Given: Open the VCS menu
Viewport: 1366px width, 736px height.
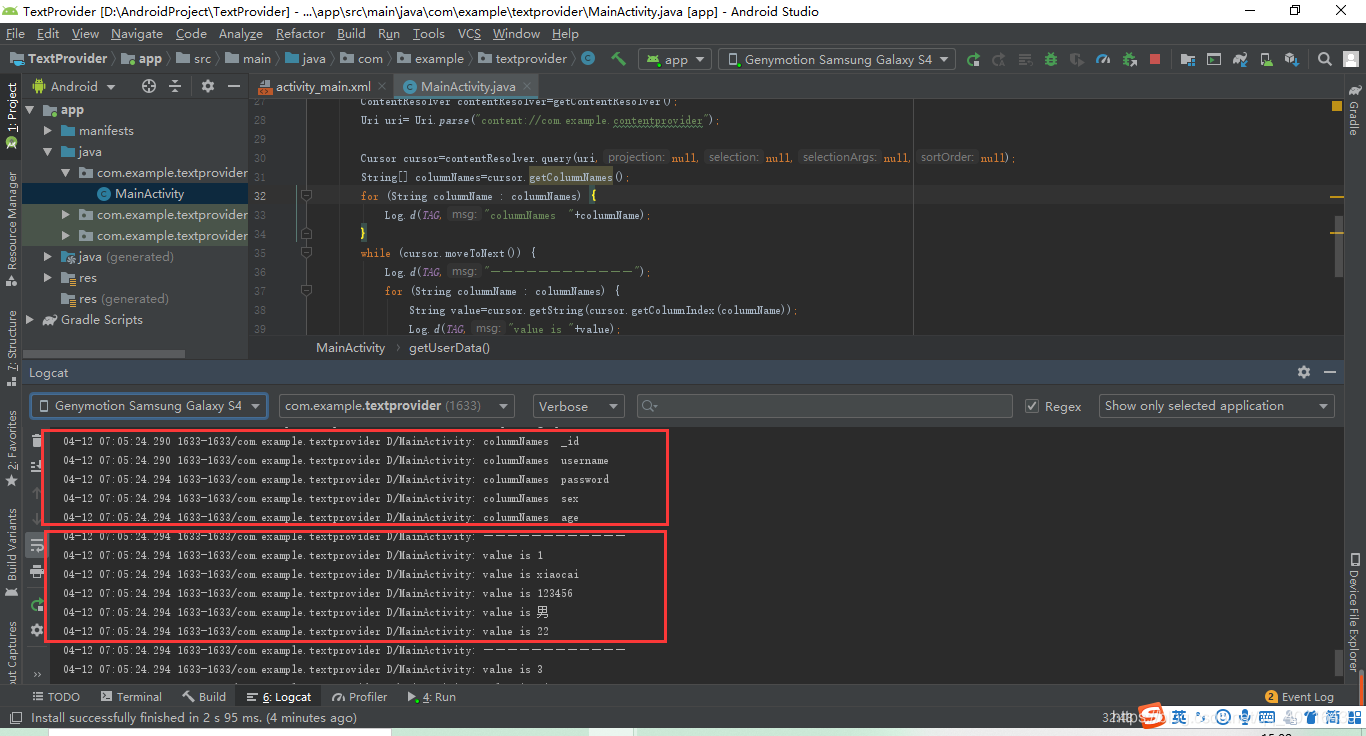Looking at the screenshot, I should 469,33.
